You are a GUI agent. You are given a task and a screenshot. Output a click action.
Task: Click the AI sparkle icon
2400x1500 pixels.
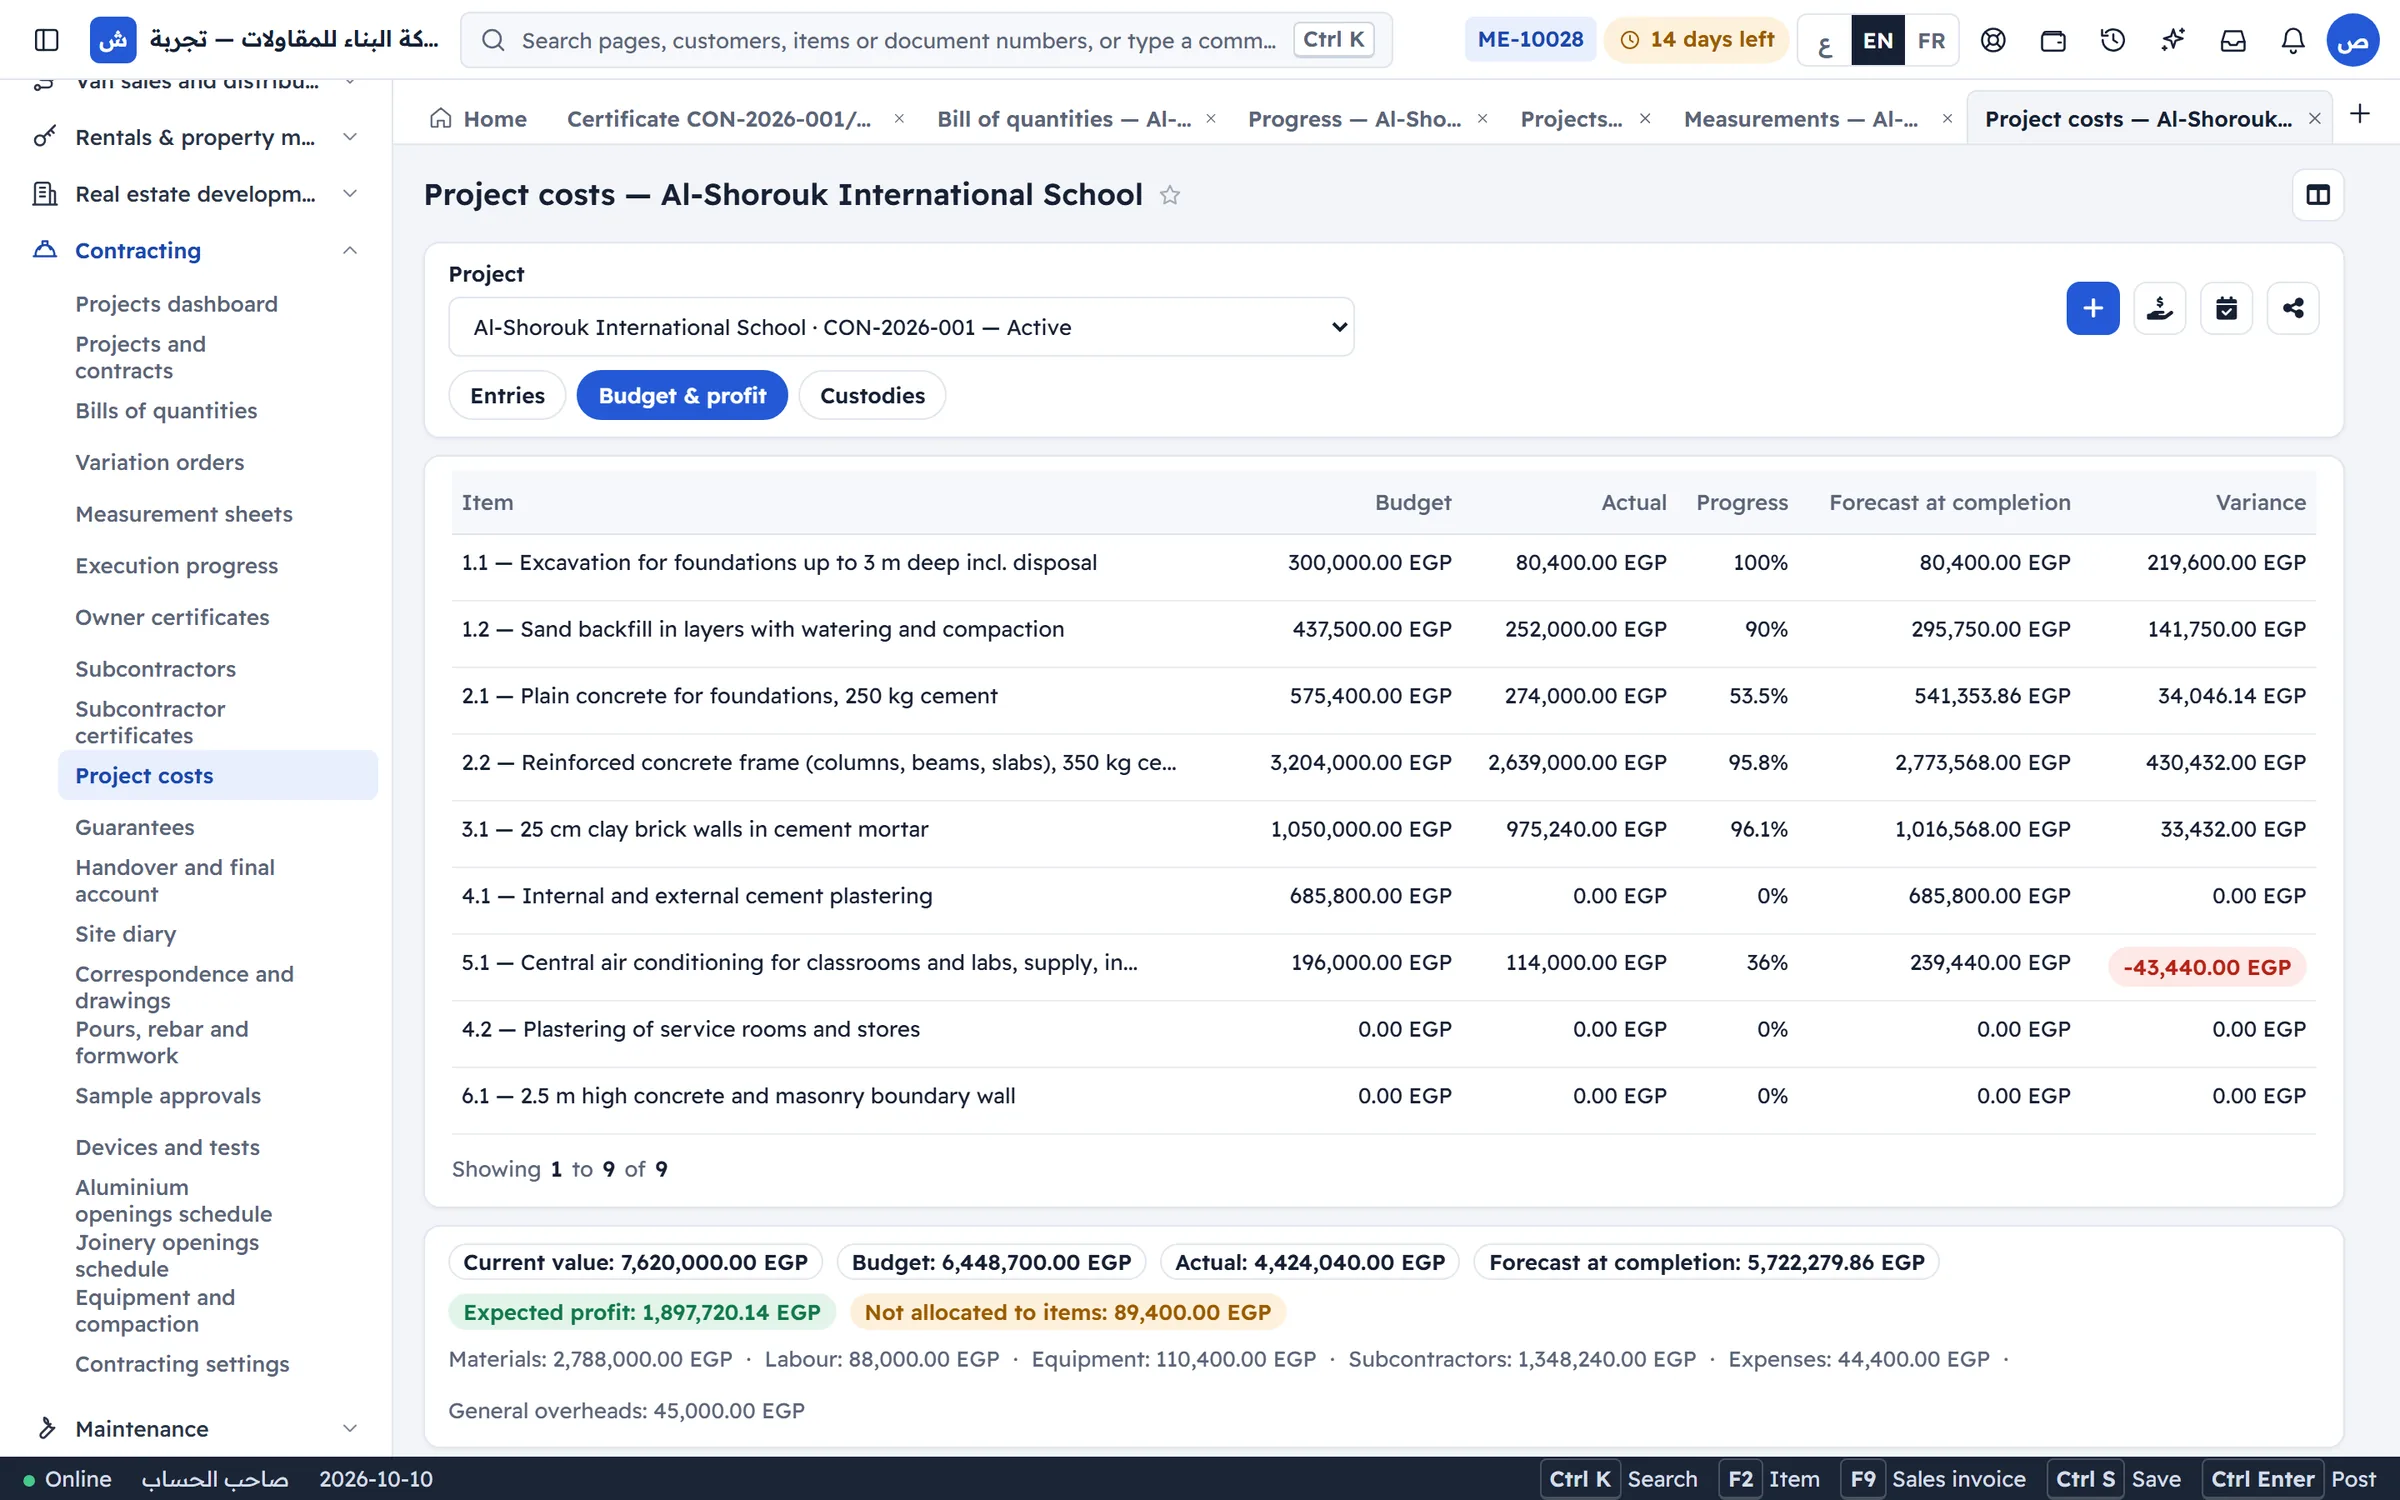coord(2173,40)
